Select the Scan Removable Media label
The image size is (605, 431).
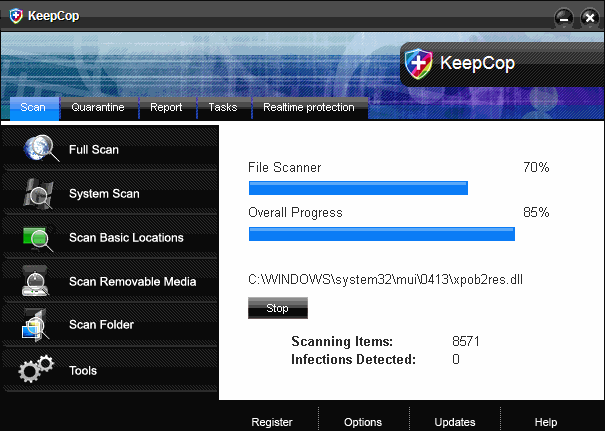click(132, 282)
